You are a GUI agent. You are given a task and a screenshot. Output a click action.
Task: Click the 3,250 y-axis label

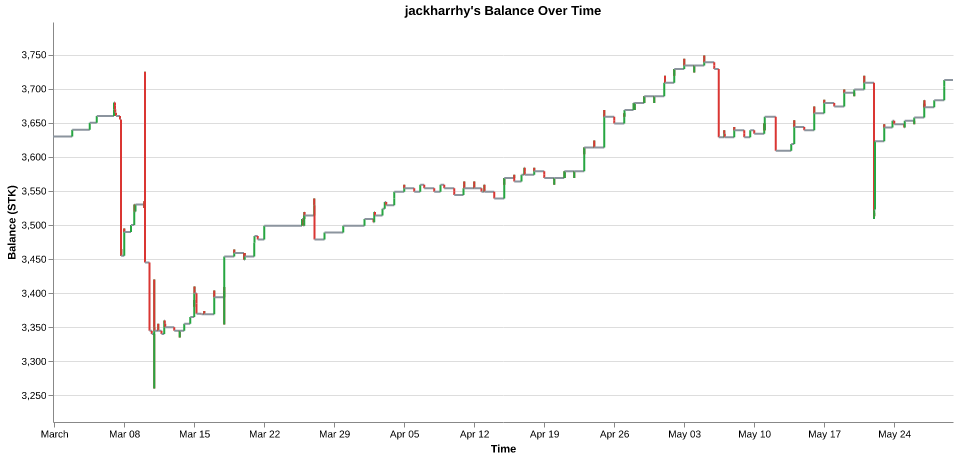pyautogui.click(x=34, y=396)
